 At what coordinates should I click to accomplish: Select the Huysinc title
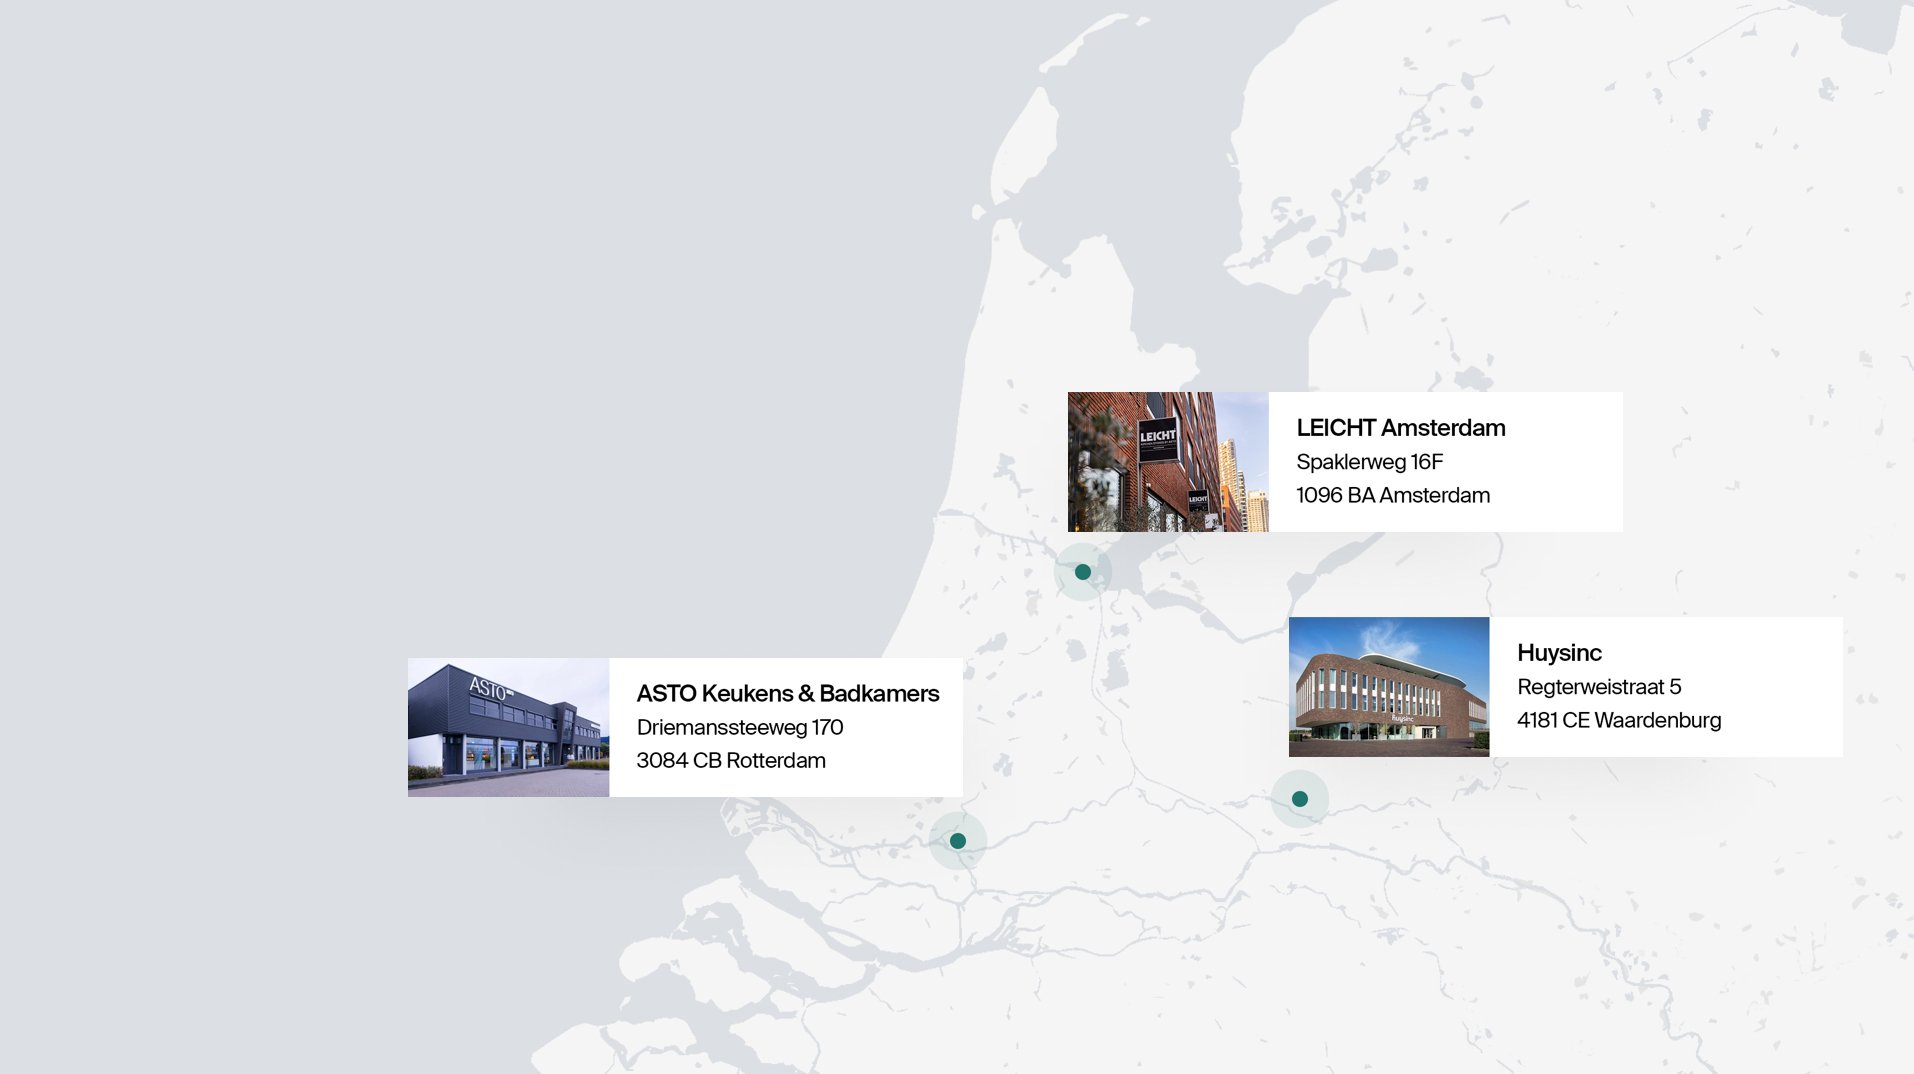[1559, 653]
